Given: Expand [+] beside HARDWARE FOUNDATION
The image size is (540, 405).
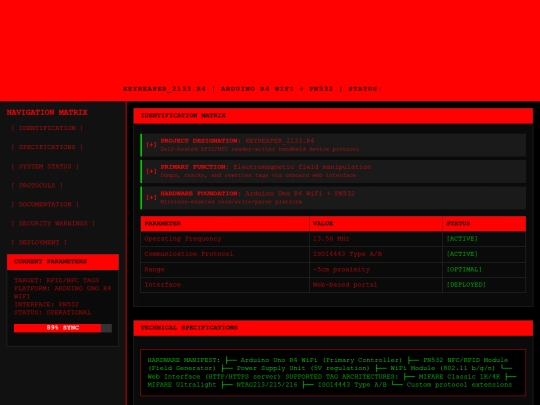Looking at the screenshot, I should 151,197.
